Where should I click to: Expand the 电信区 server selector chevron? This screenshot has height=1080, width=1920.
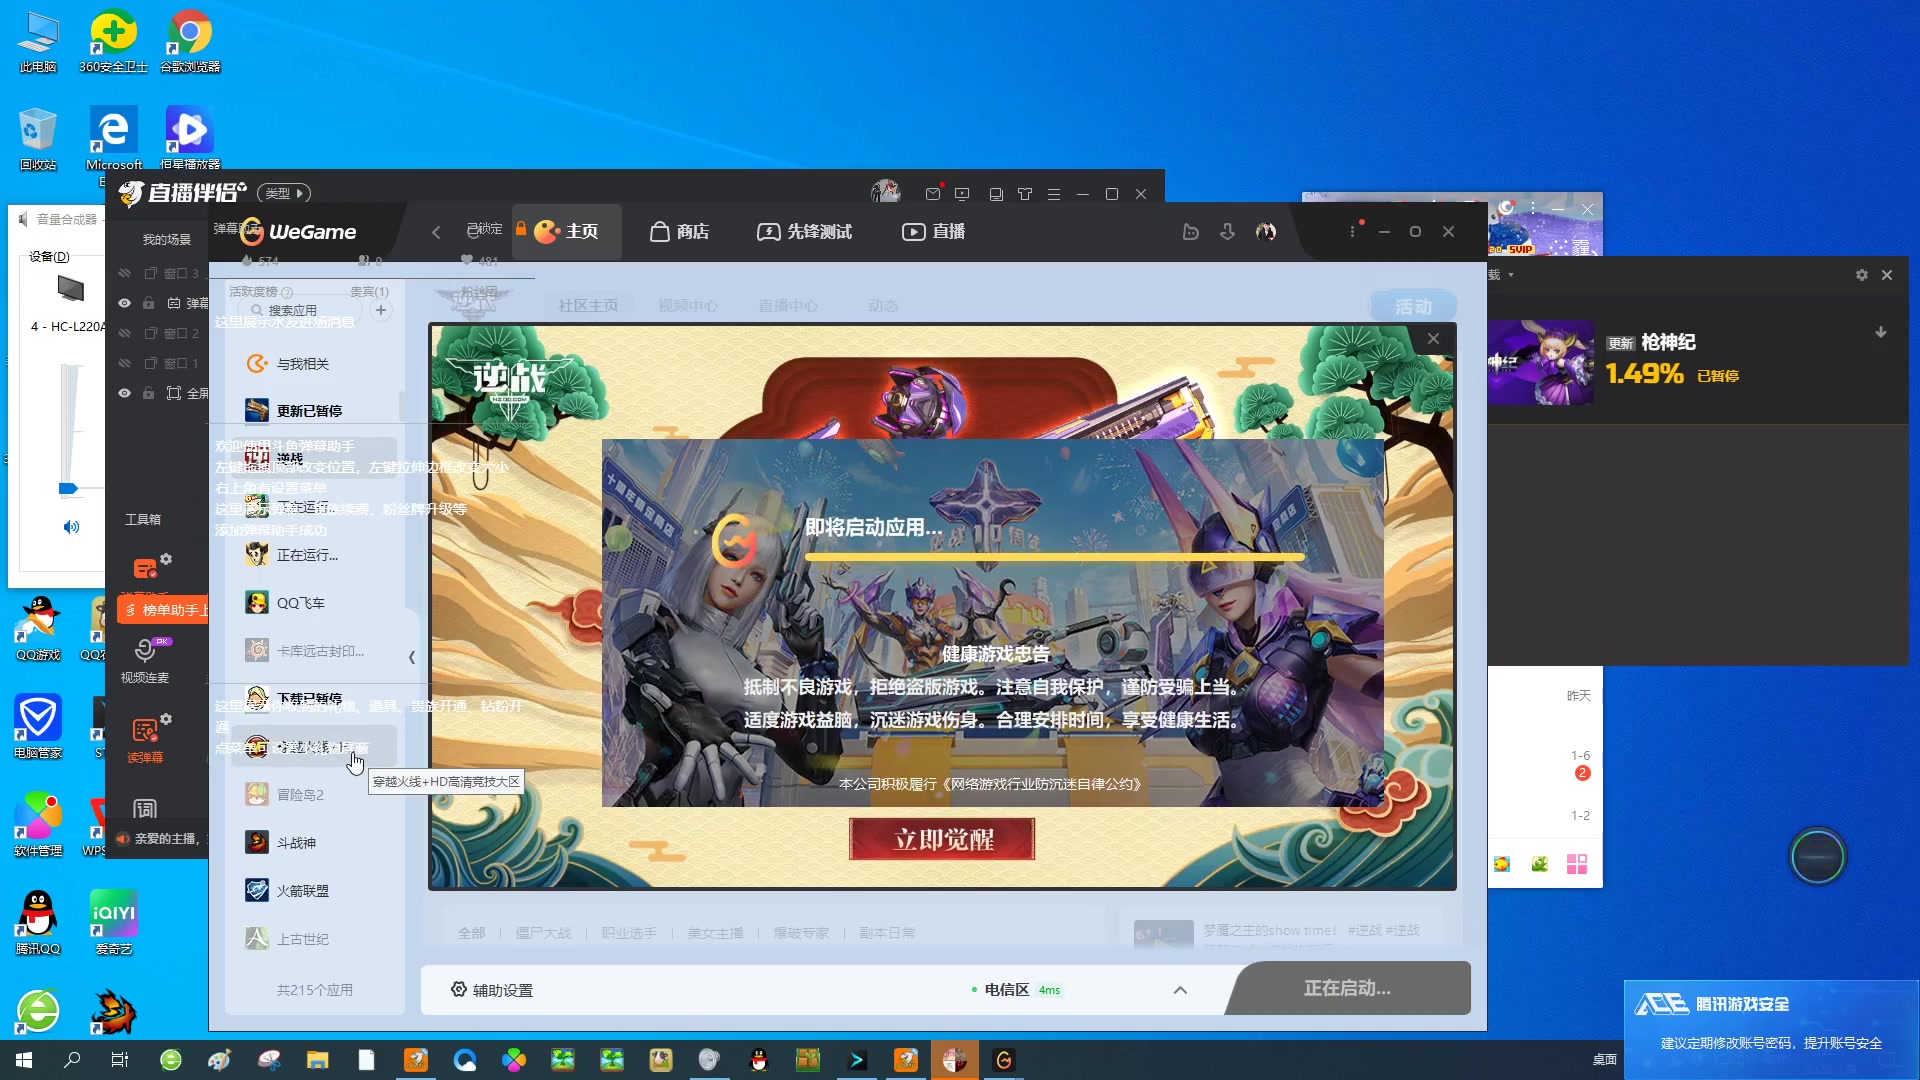[x=1180, y=990]
